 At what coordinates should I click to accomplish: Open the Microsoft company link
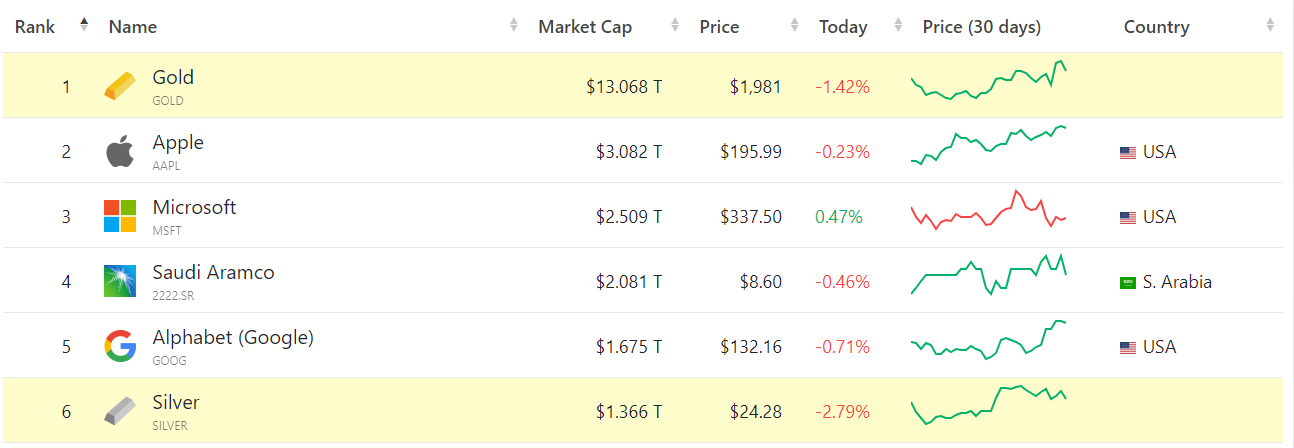point(194,208)
